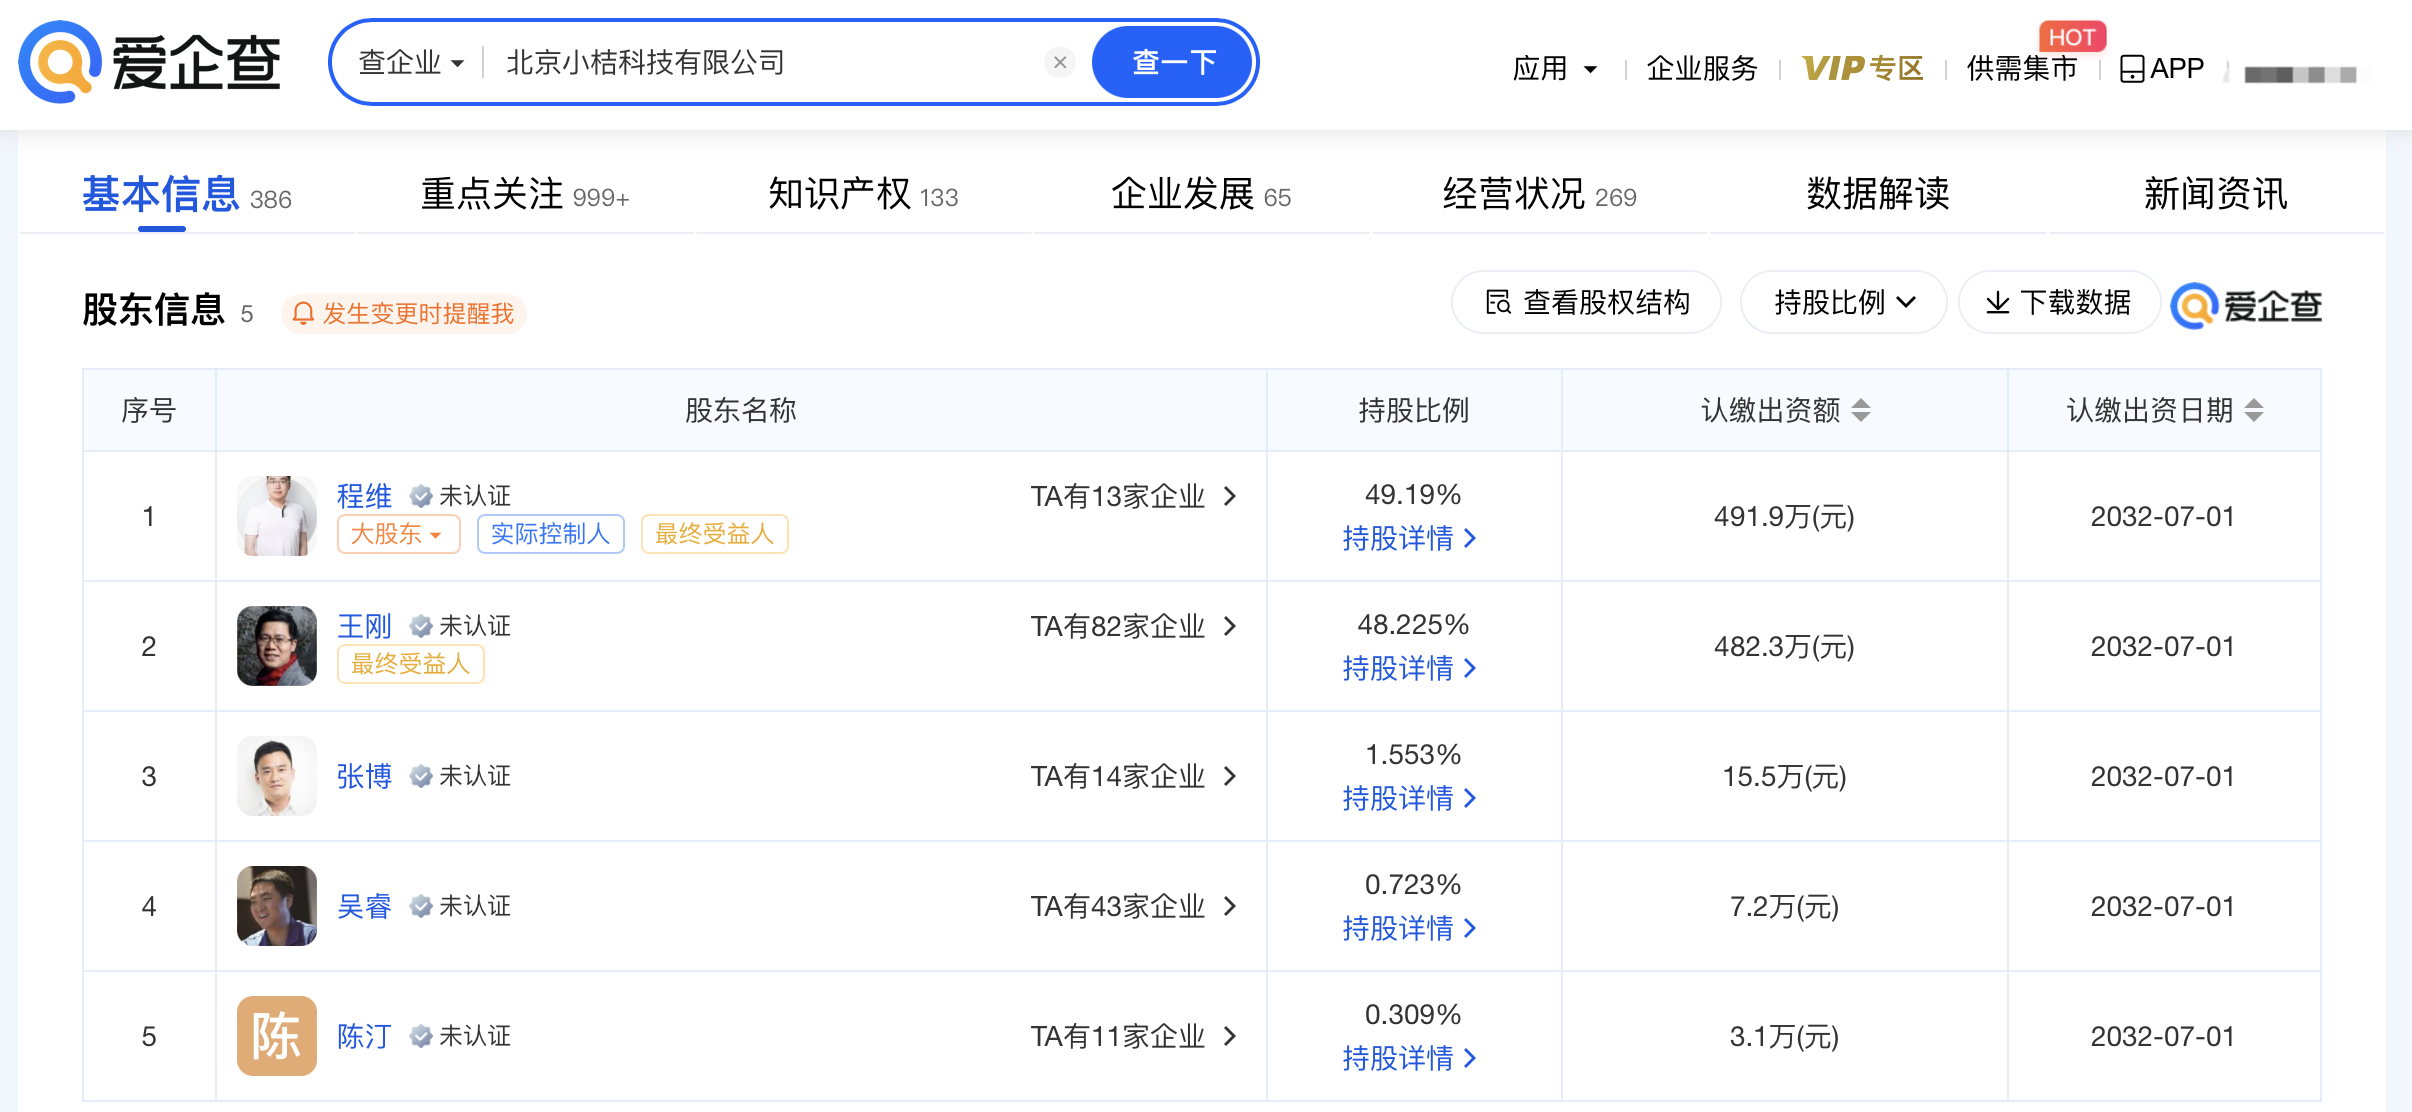Open 企业服务 in the top navigation
Viewport: 2412px width, 1112px height.
coord(1702,68)
